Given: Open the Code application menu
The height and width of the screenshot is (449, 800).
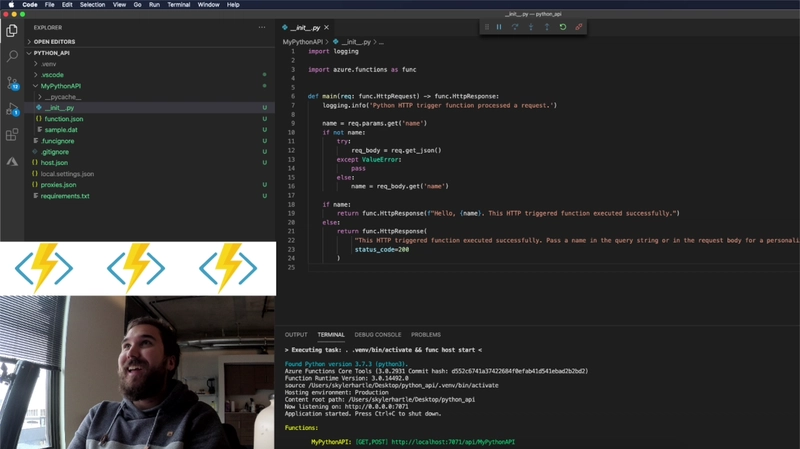Looking at the screenshot, I should [x=30, y=5].
